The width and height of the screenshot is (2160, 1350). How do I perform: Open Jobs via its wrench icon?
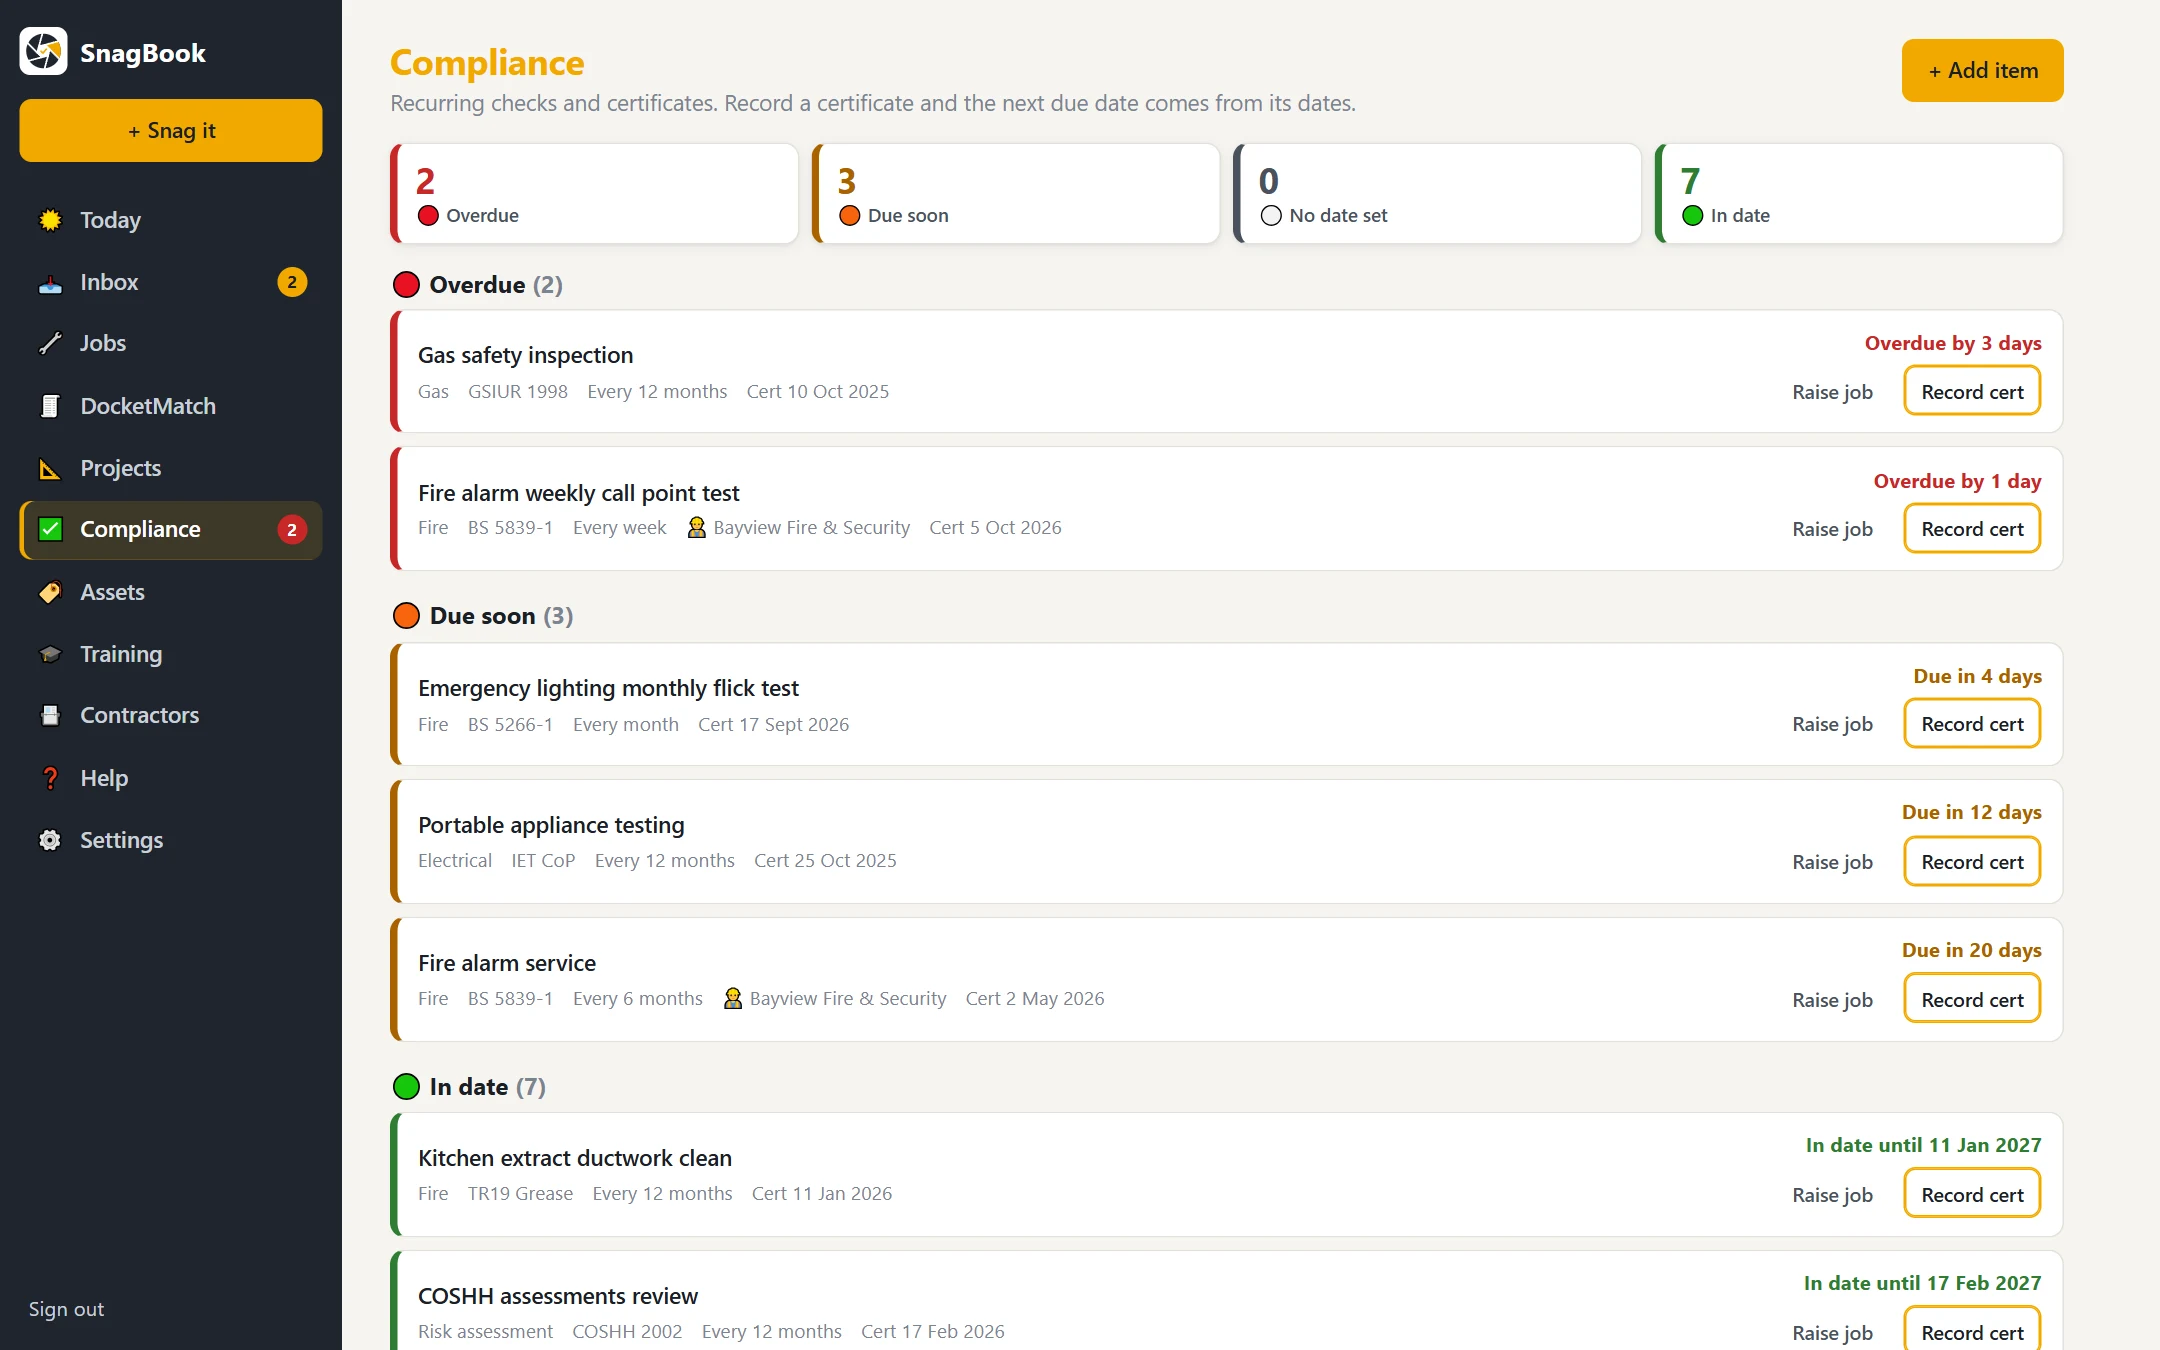[50, 344]
